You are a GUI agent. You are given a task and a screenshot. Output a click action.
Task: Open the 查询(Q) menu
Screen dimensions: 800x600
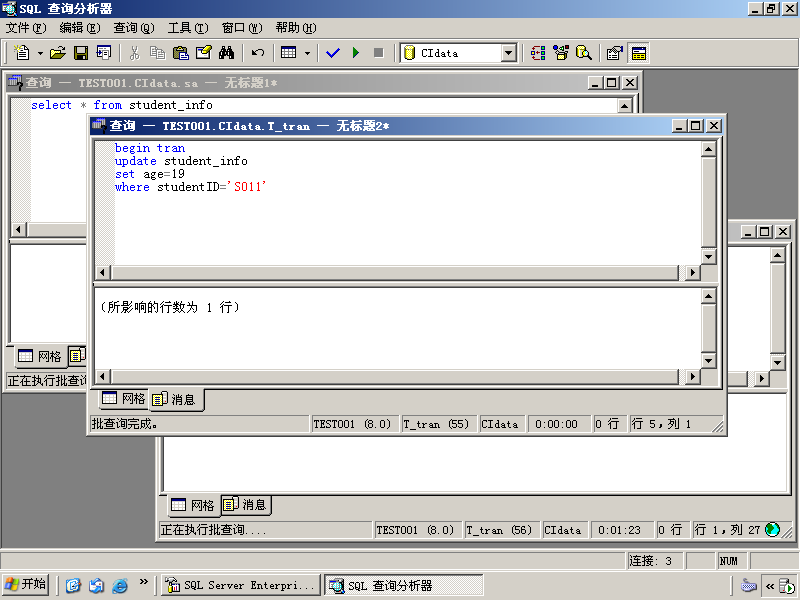[x=134, y=28]
